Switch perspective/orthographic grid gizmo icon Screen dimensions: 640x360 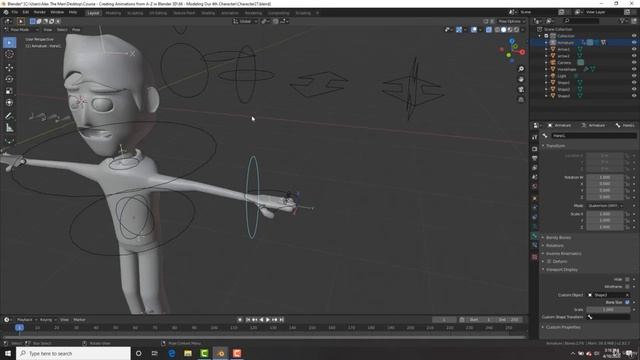521,100
